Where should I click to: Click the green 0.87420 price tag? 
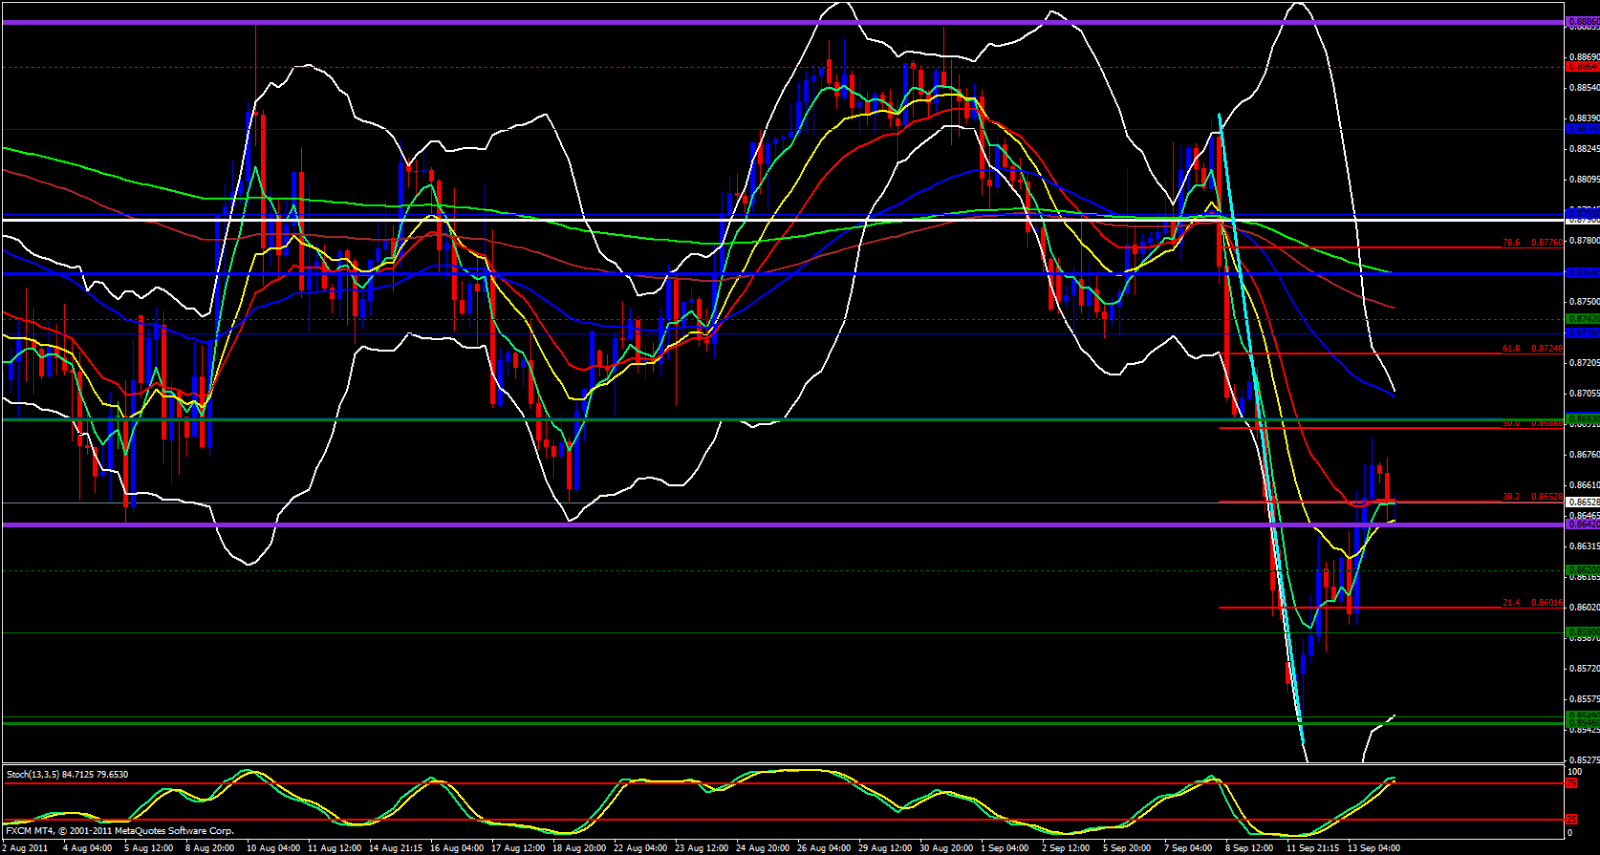(1582, 319)
